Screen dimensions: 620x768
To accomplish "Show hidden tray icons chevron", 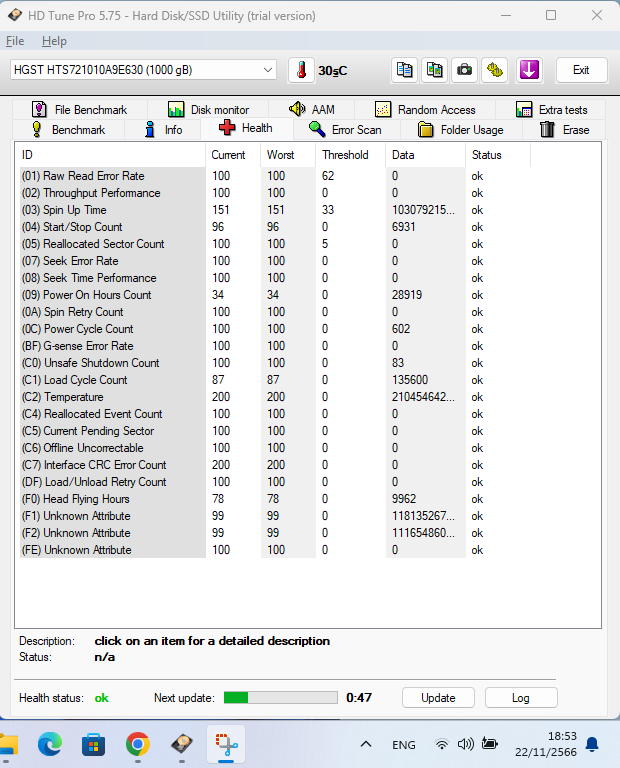I will click(x=366, y=744).
